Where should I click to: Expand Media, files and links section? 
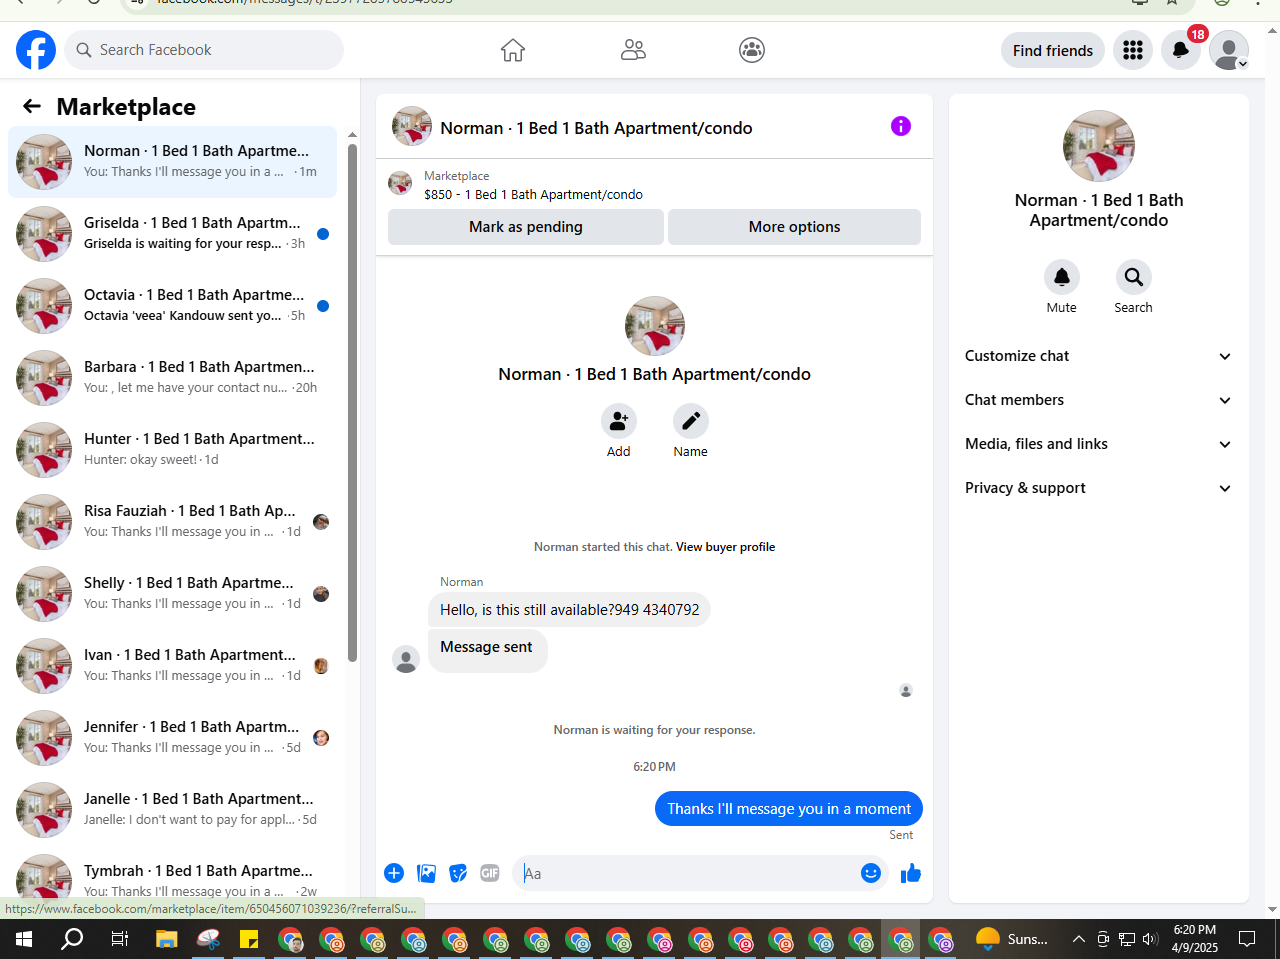tap(1098, 444)
